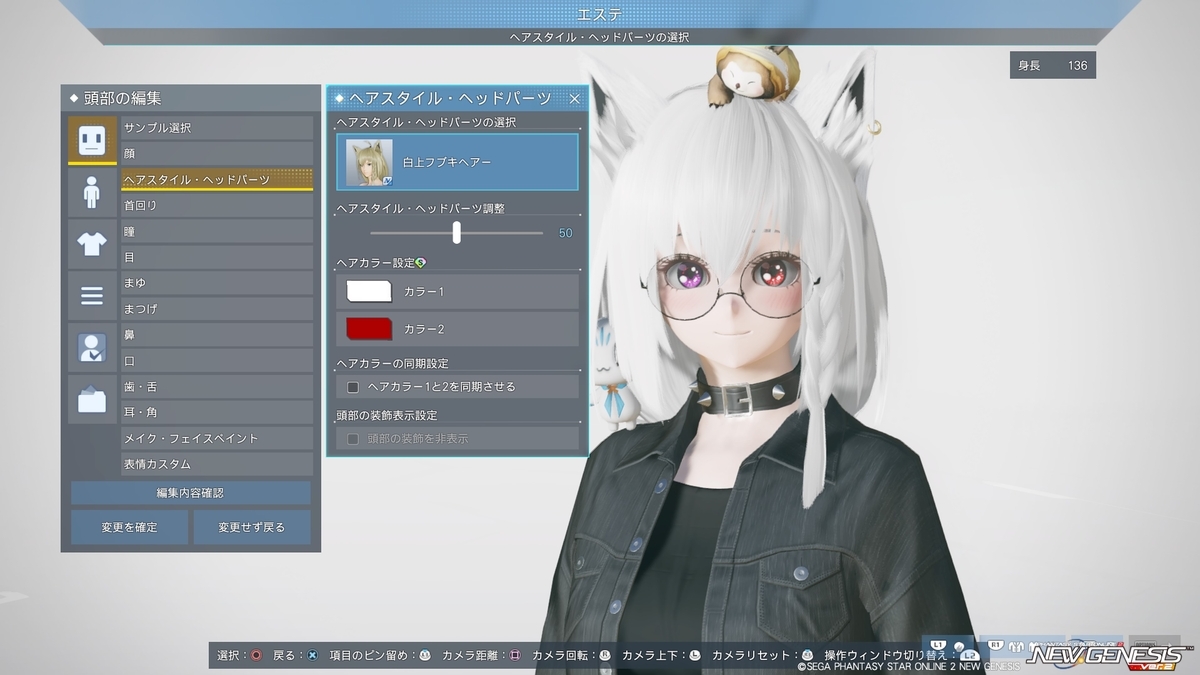This screenshot has height=675, width=1200.
Task: Select the head editing face icon
Action: 92,140
